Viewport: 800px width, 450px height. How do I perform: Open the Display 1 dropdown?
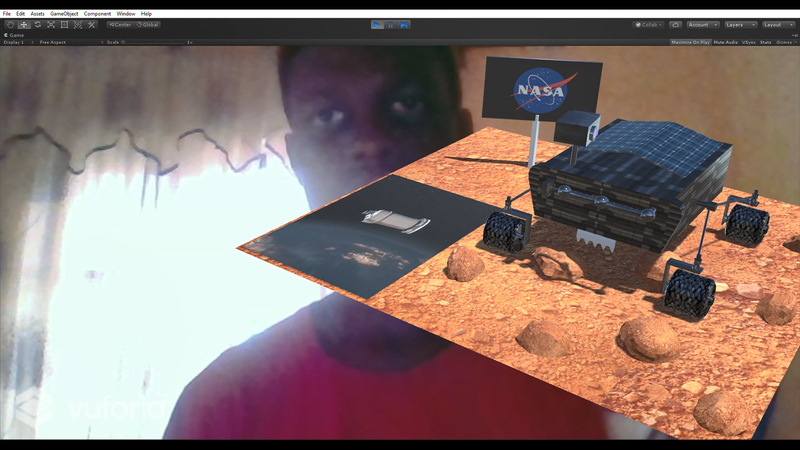(18, 42)
